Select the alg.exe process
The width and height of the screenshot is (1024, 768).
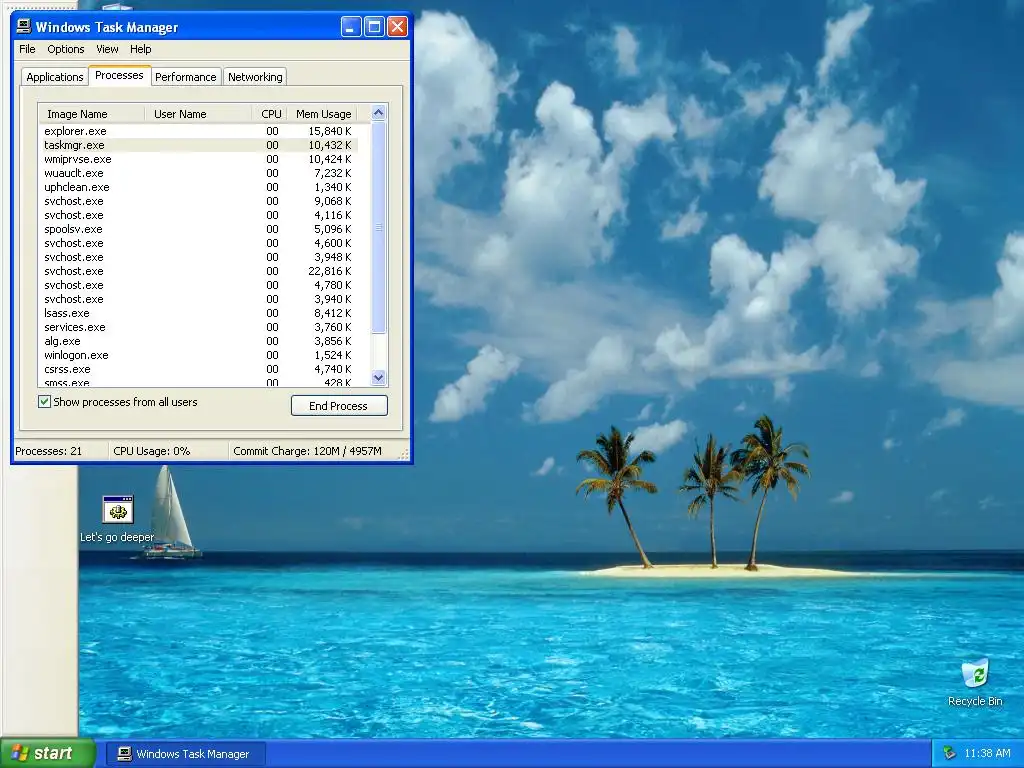(x=199, y=341)
